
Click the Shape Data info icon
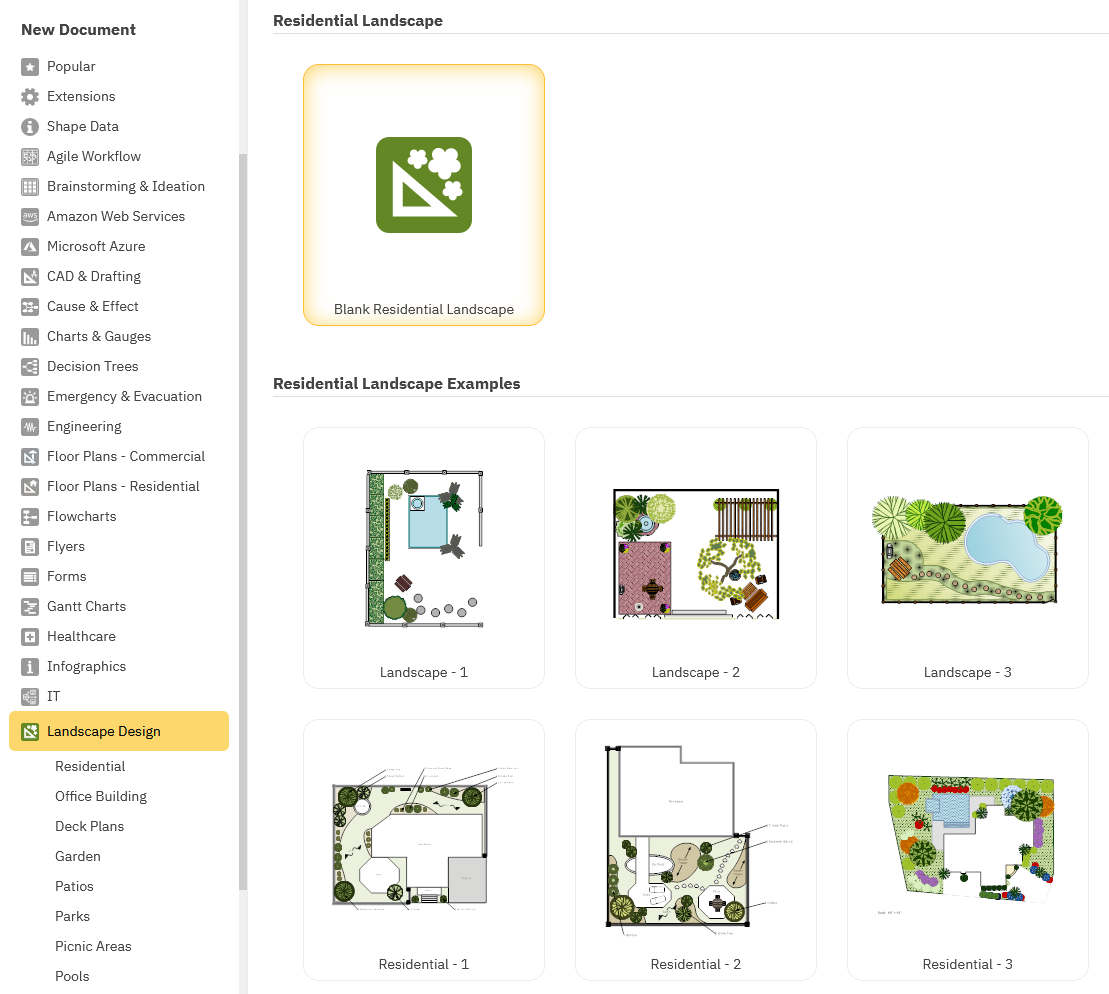[x=30, y=127]
